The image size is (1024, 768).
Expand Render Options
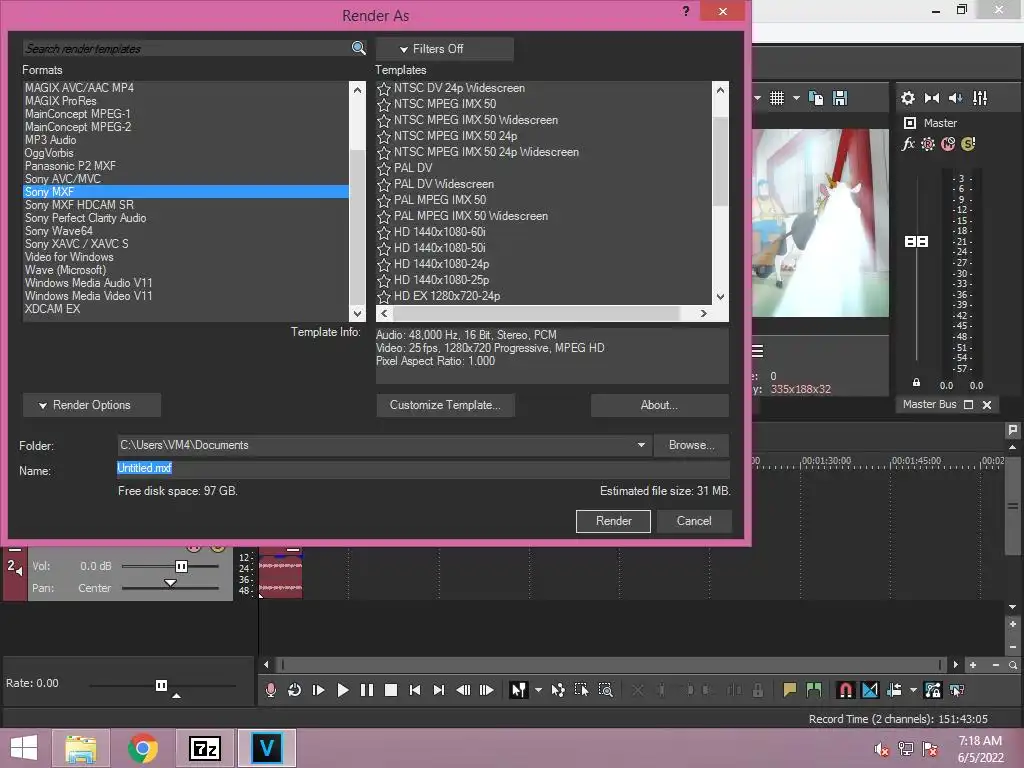[91, 405]
